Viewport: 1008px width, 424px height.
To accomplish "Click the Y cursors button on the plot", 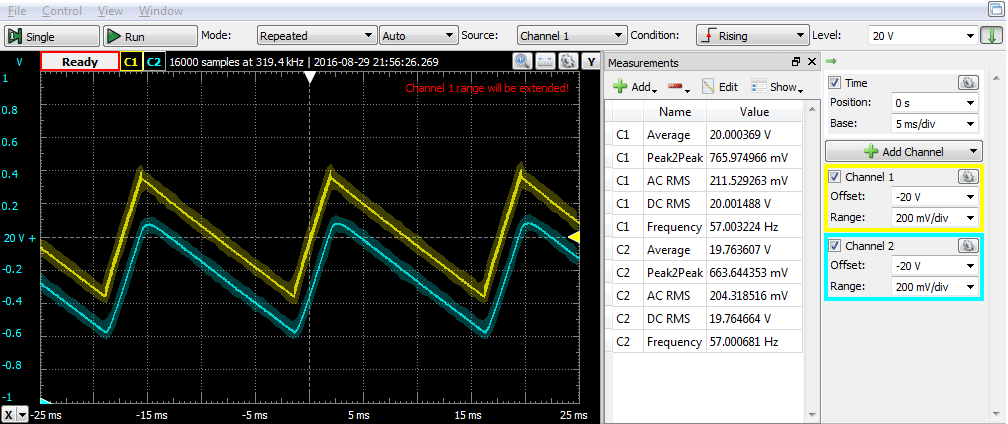I will 591,62.
